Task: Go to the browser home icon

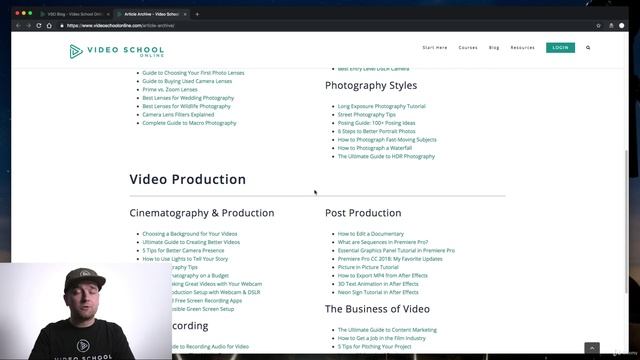Action: [x=49, y=25]
